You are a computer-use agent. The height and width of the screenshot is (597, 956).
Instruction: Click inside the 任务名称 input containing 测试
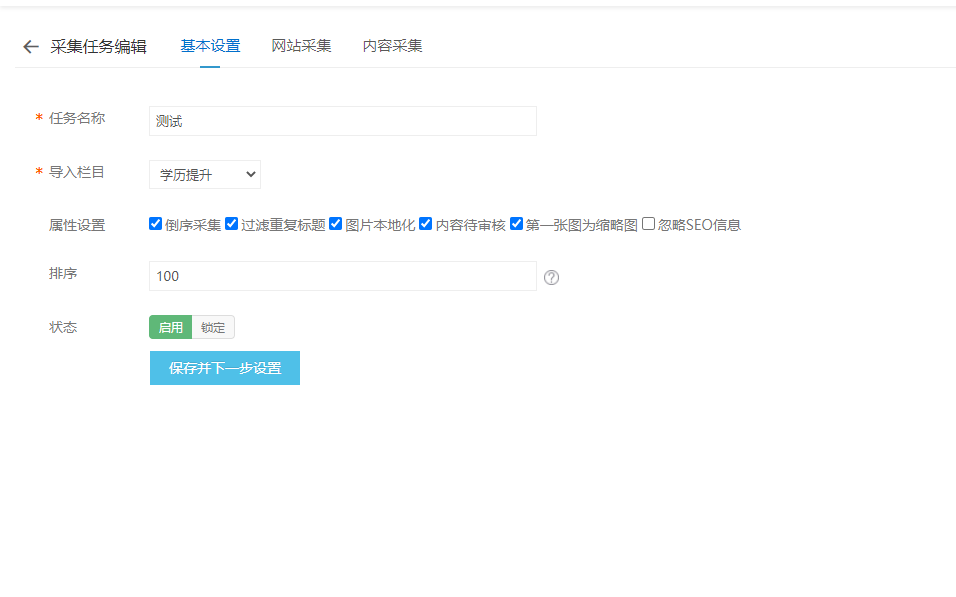pyautogui.click(x=343, y=120)
